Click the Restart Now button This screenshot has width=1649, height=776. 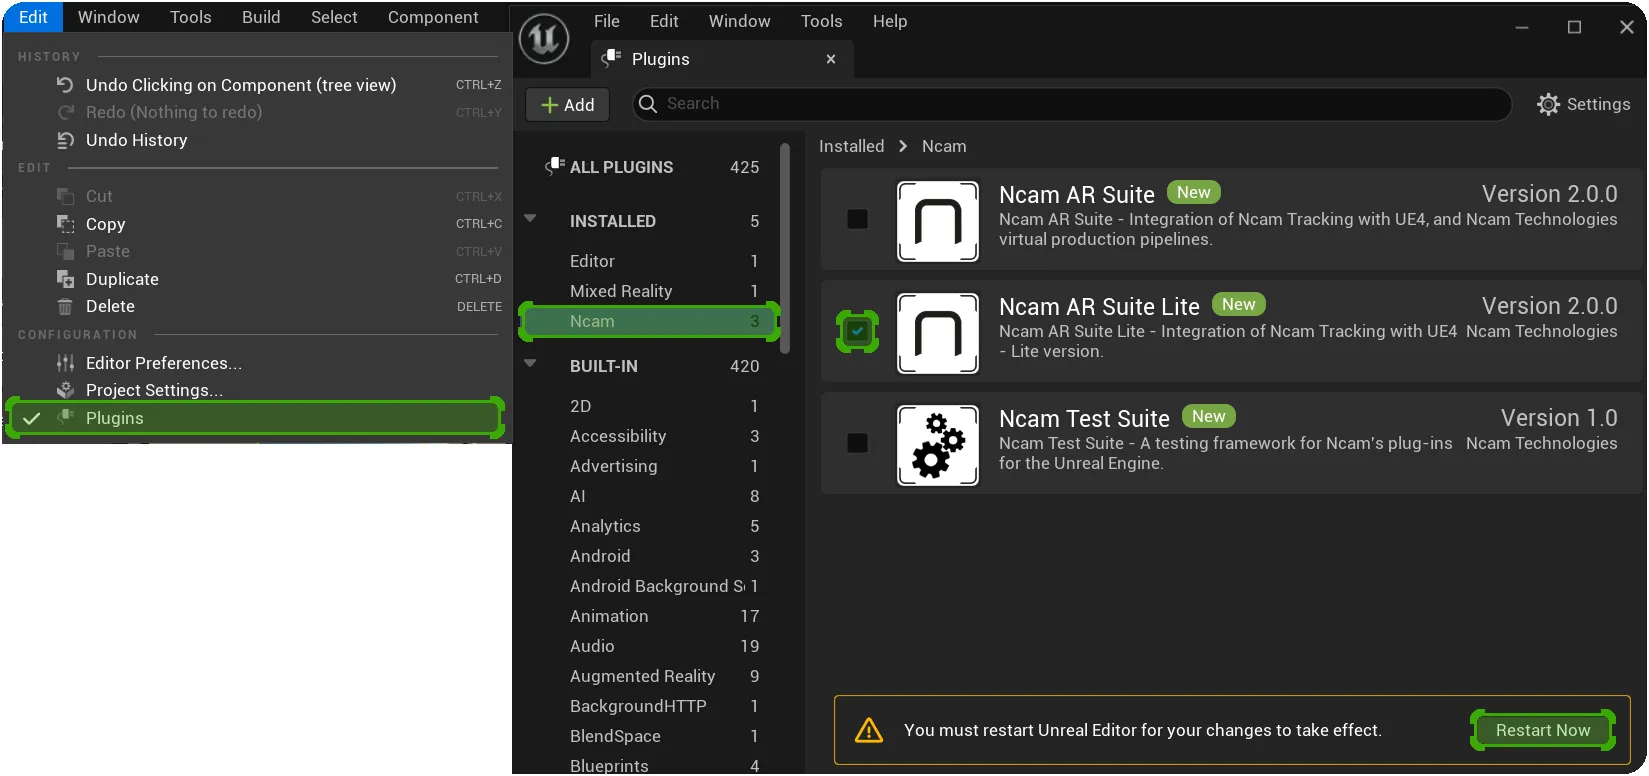[1543, 730]
